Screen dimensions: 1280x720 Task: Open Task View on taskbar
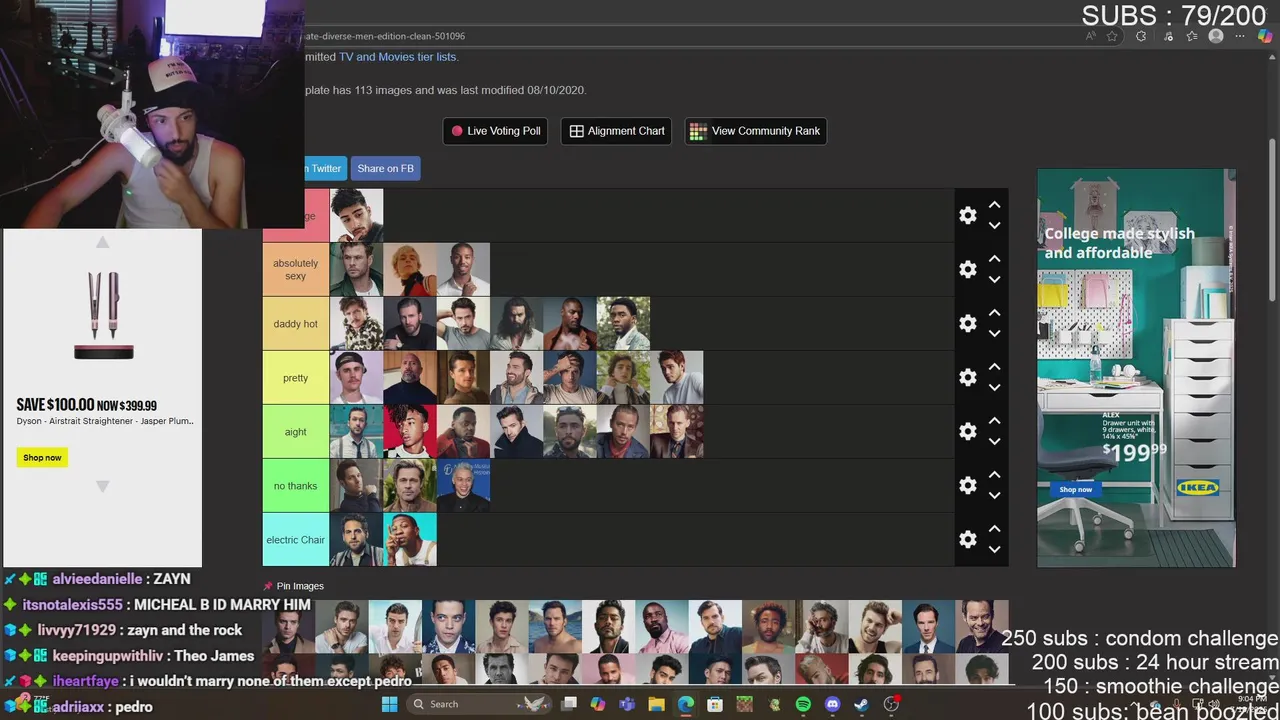(569, 704)
